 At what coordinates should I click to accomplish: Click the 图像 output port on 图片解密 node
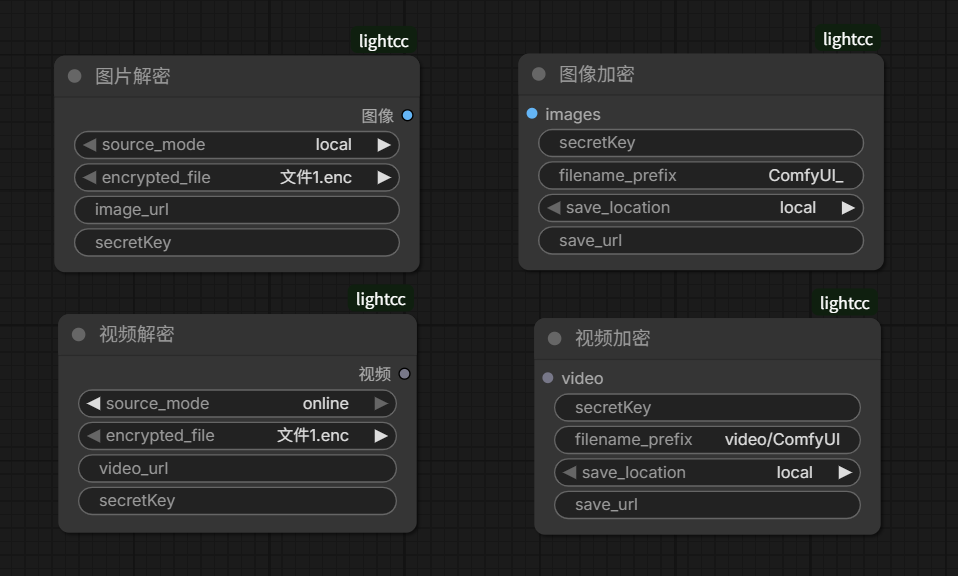point(407,116)
